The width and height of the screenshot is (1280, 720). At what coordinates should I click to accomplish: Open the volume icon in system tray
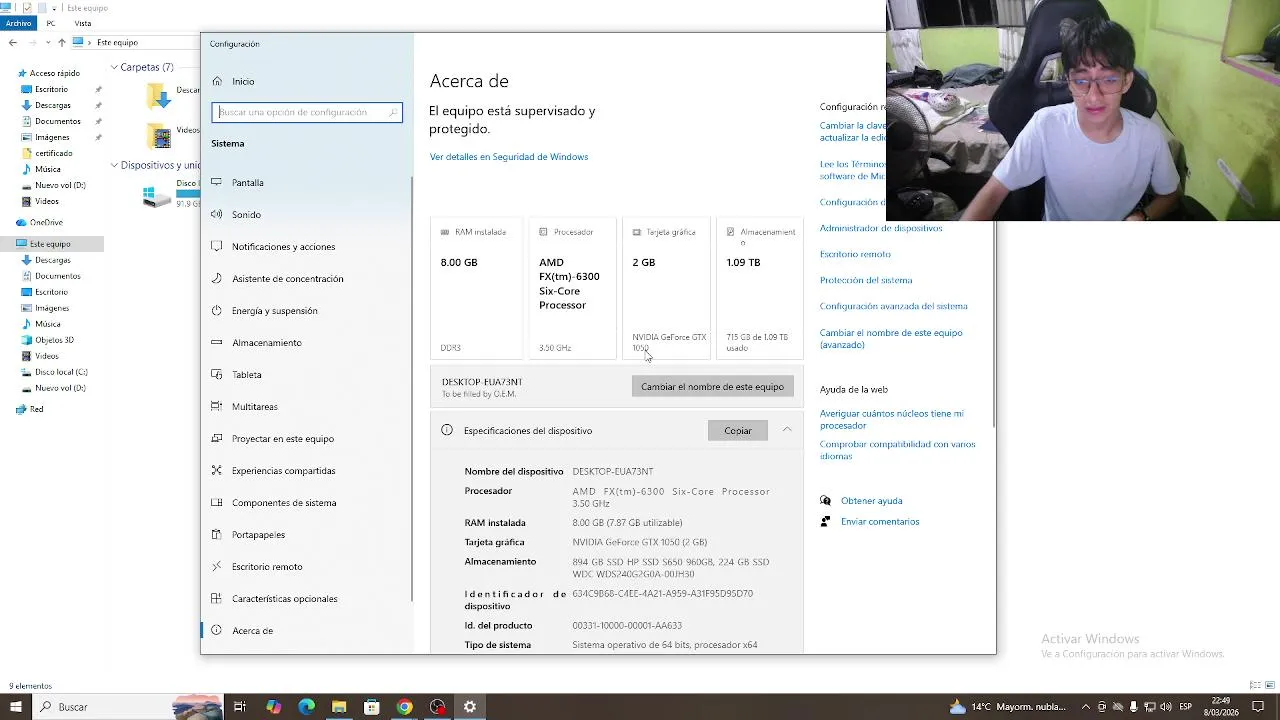1166,707
